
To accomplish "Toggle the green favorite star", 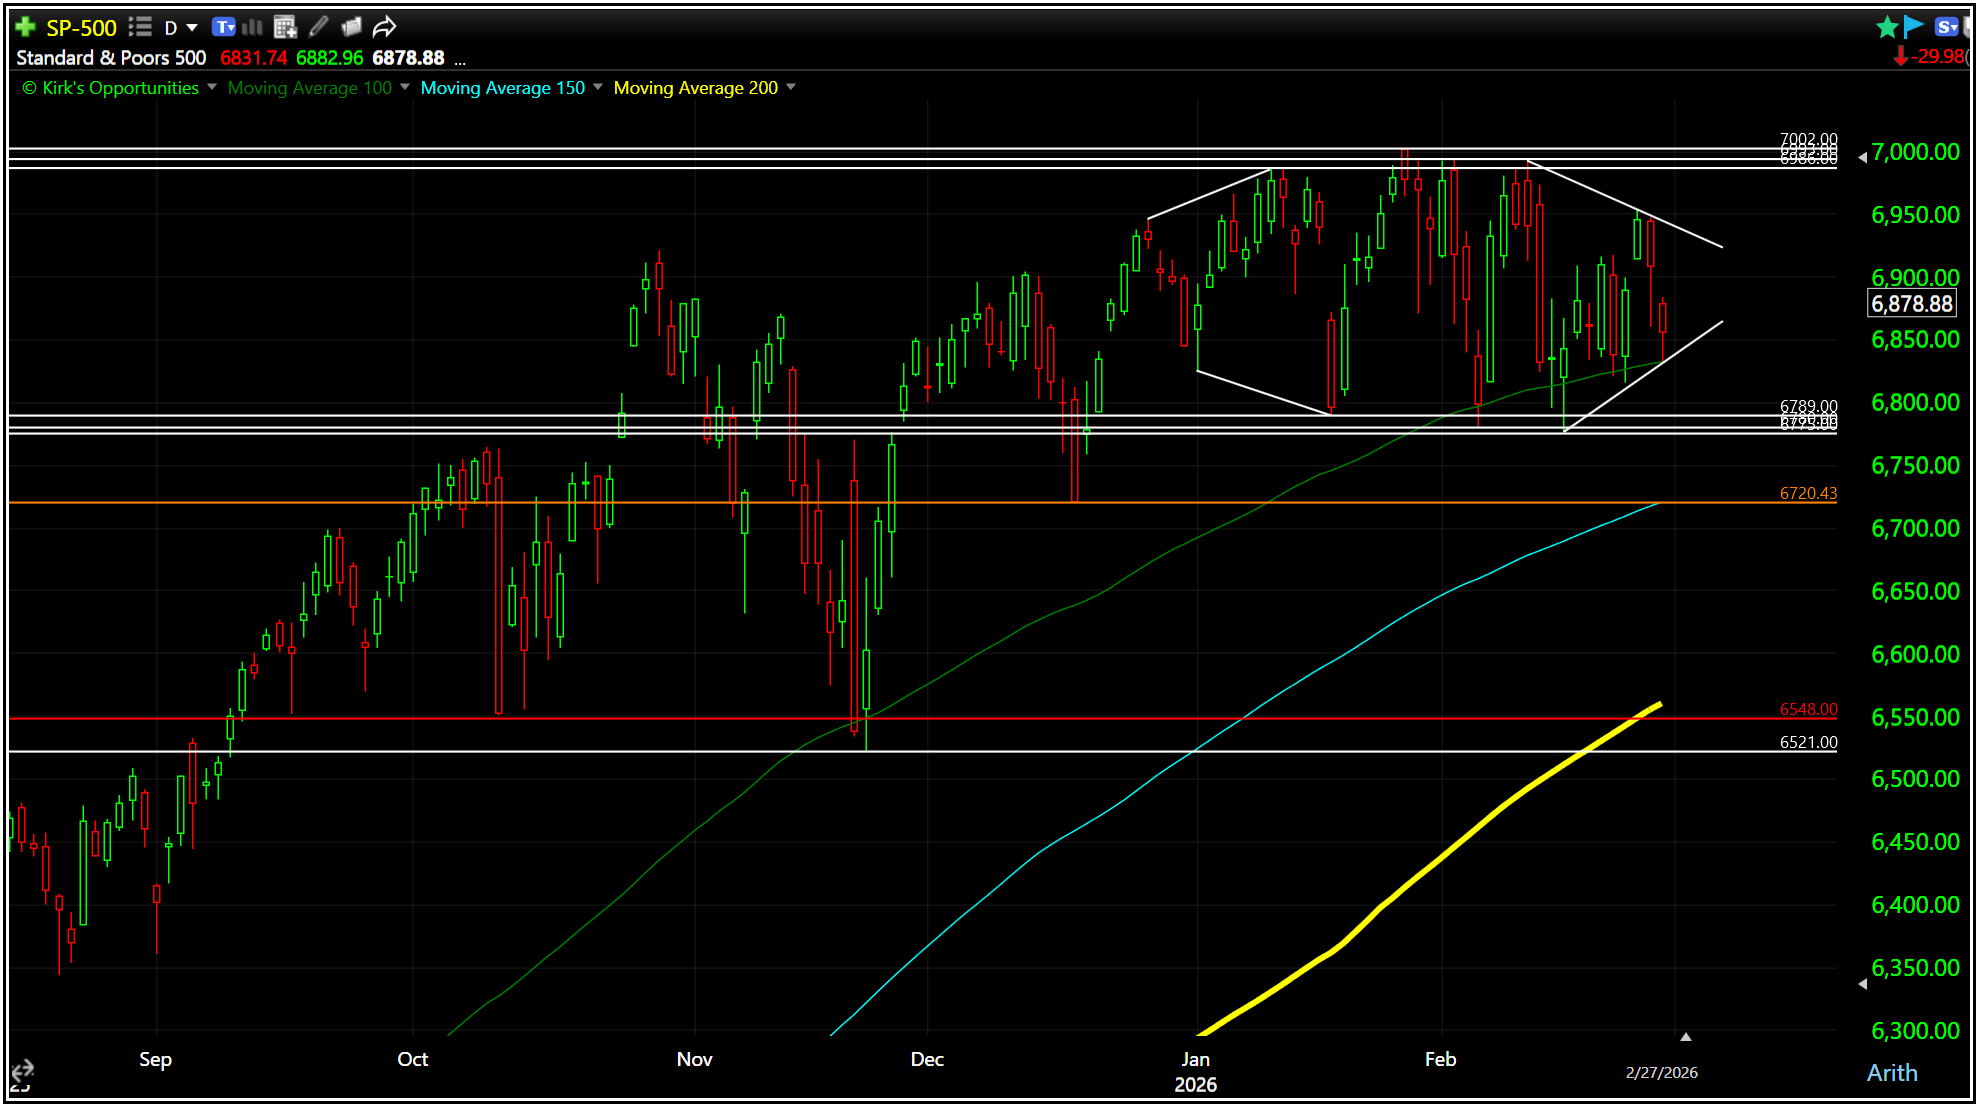I will pos(1887,27).
